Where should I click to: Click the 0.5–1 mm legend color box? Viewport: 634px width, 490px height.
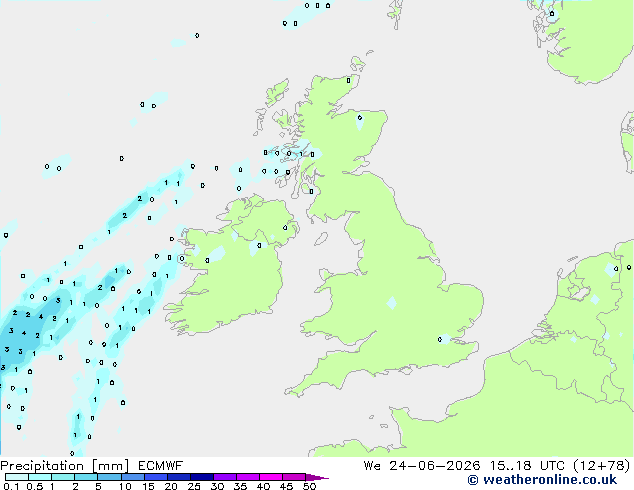click(40, 477)
